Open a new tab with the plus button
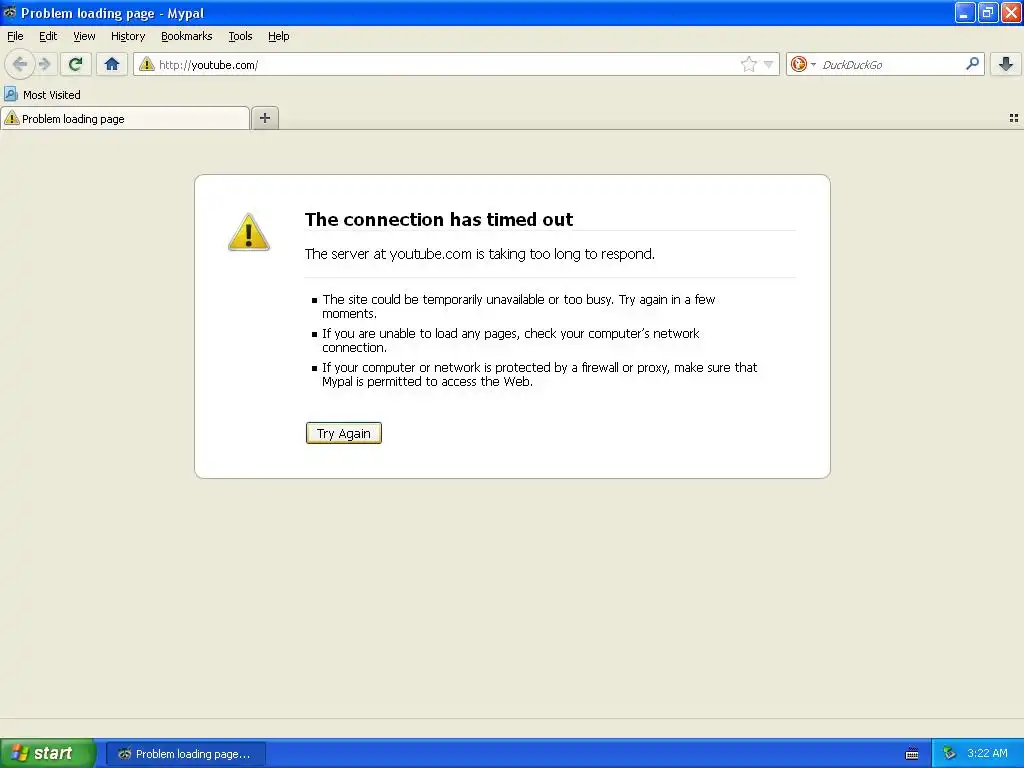Screen dimensions: 1024x768 pyautogui.click(x=264, y=118)
